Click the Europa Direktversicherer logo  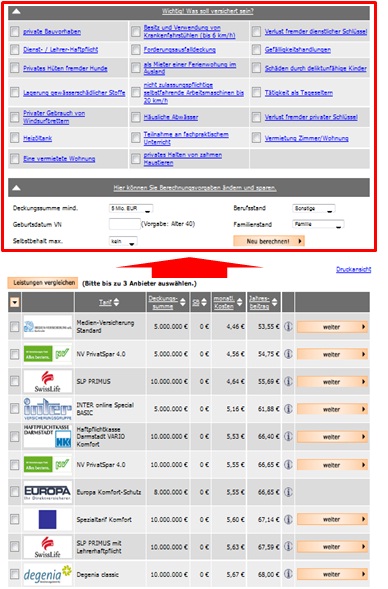tap(48, 492)
